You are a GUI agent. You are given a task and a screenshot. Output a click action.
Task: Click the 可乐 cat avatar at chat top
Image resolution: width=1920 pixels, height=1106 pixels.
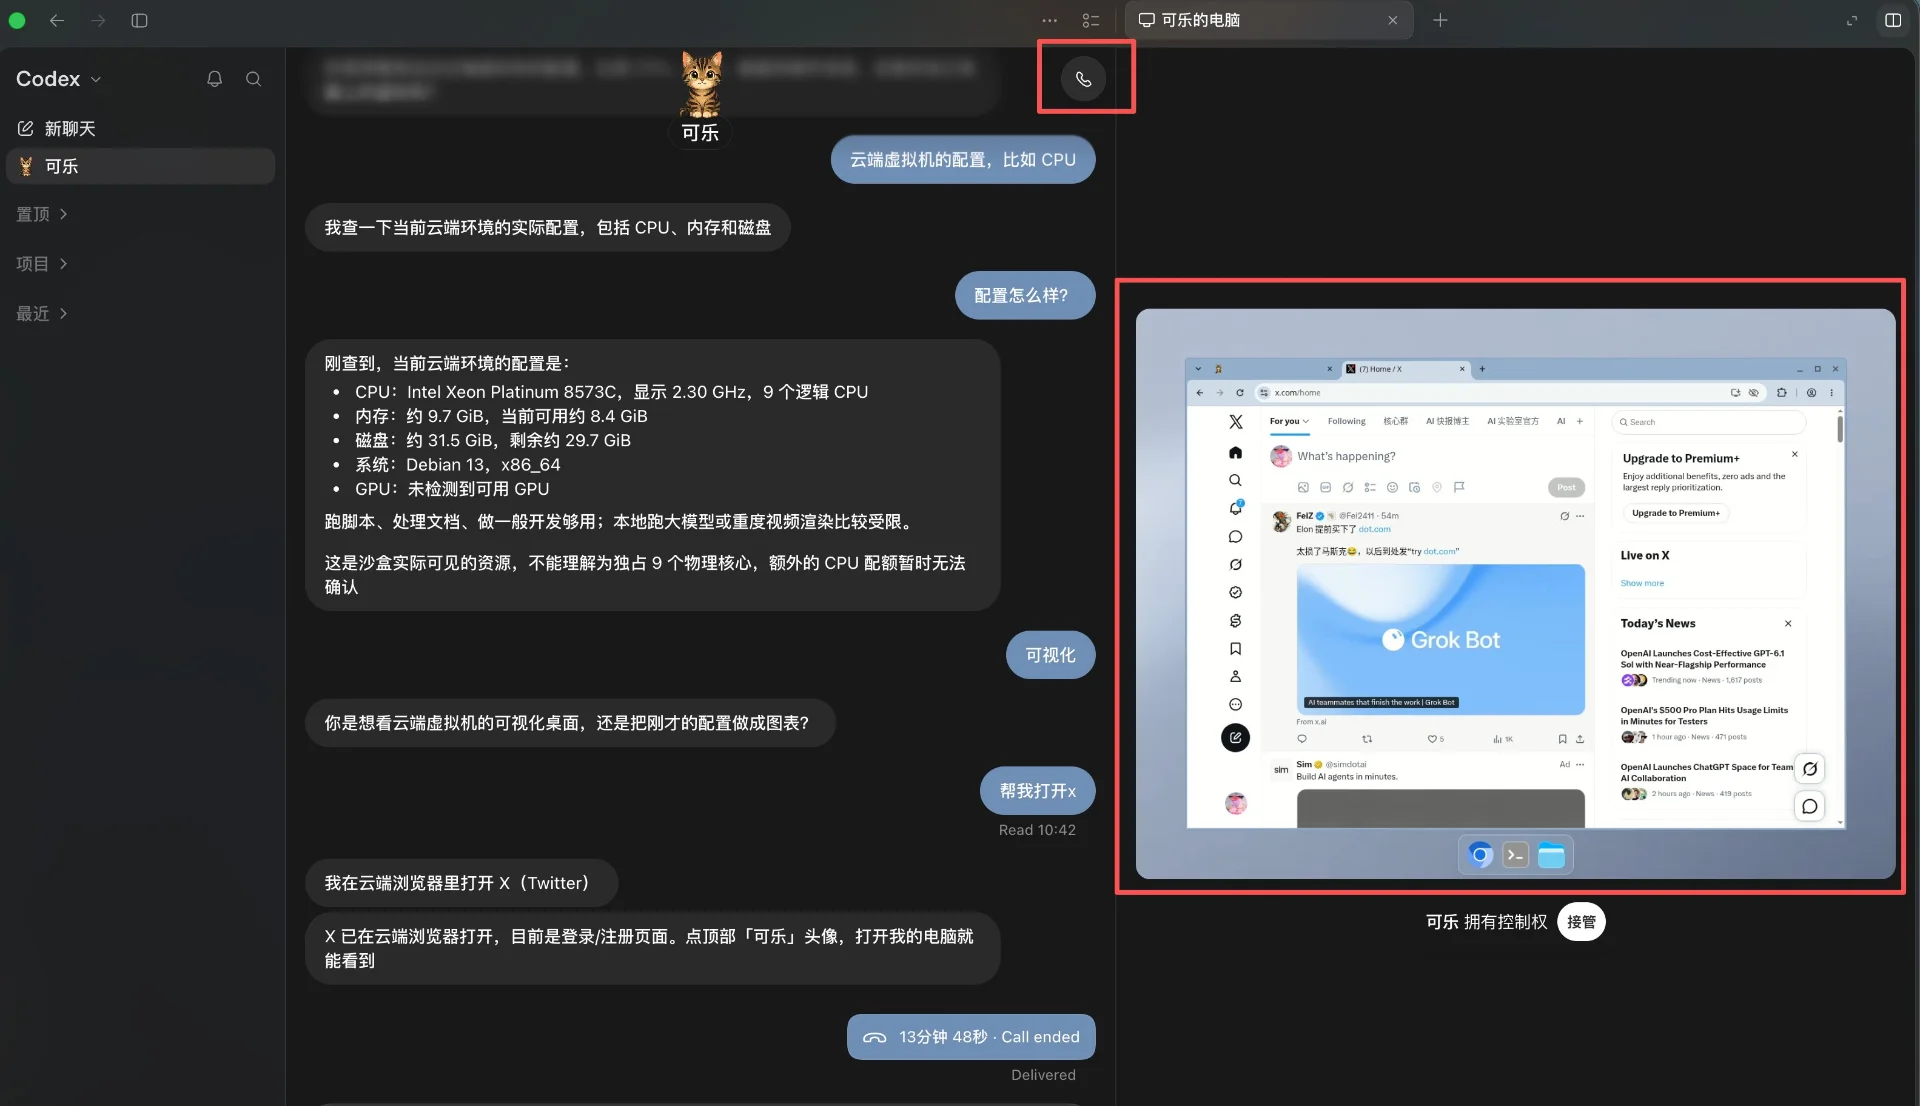[x=701, y=85]
